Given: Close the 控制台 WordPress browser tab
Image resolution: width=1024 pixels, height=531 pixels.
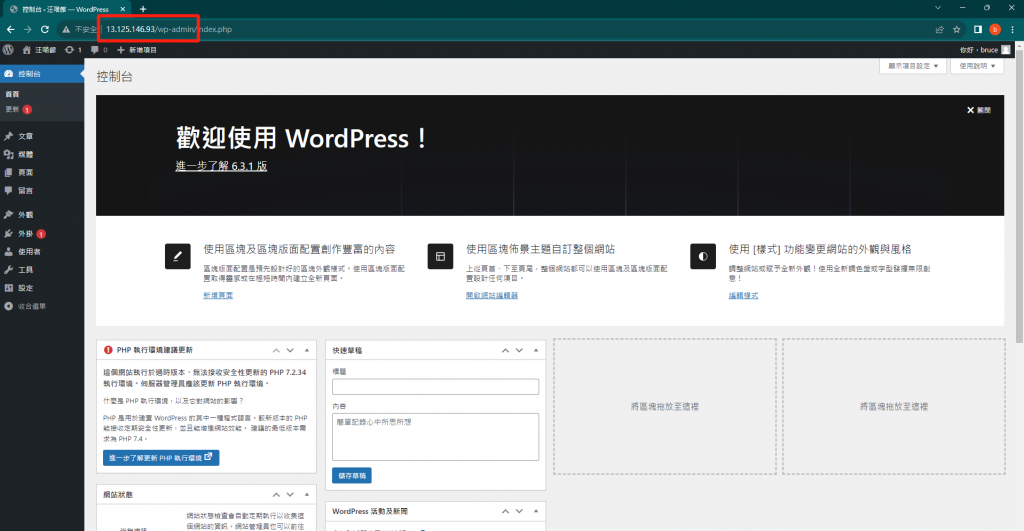Looking at the screenshot, I should [122, 9].
